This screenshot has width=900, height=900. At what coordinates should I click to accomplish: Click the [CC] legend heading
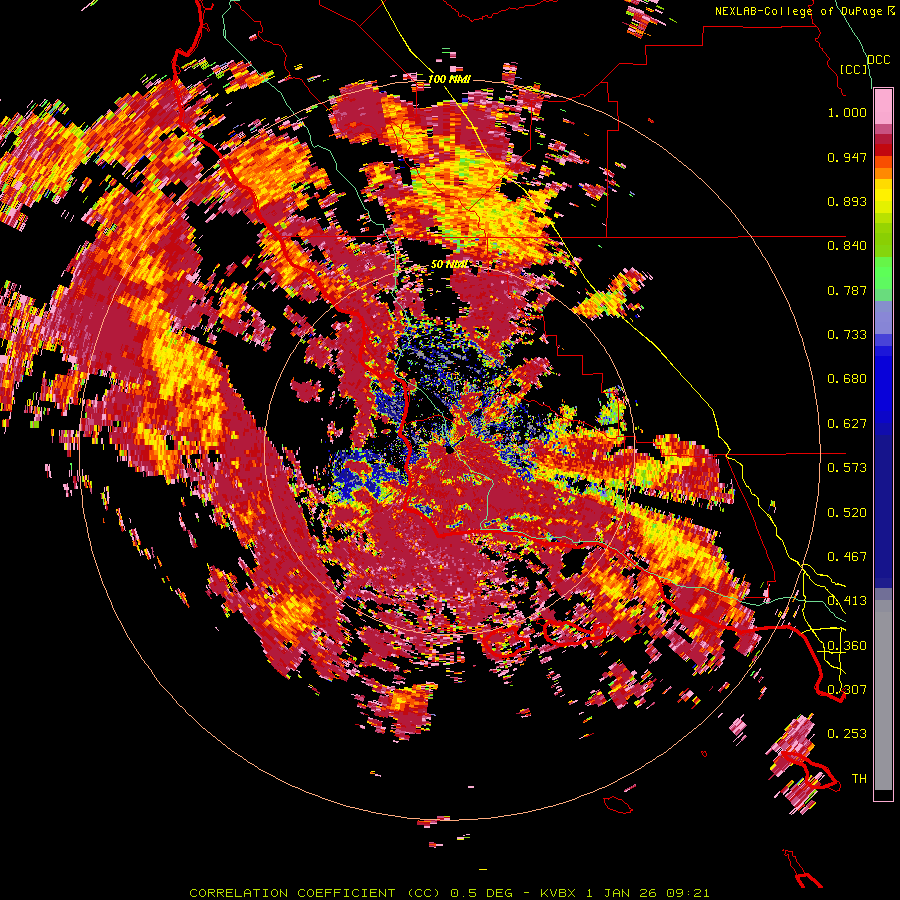pos(854,69)
